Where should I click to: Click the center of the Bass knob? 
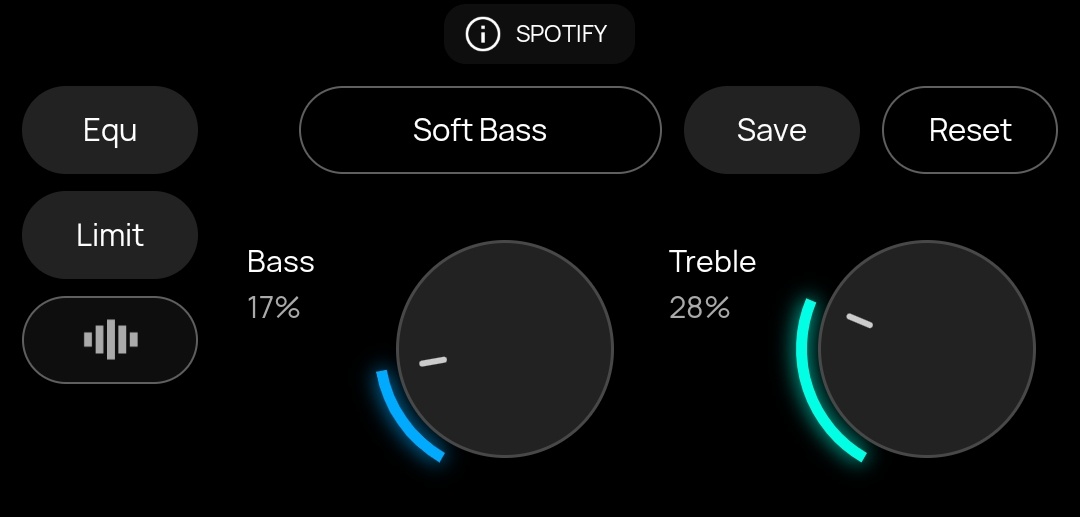point(505,349)
